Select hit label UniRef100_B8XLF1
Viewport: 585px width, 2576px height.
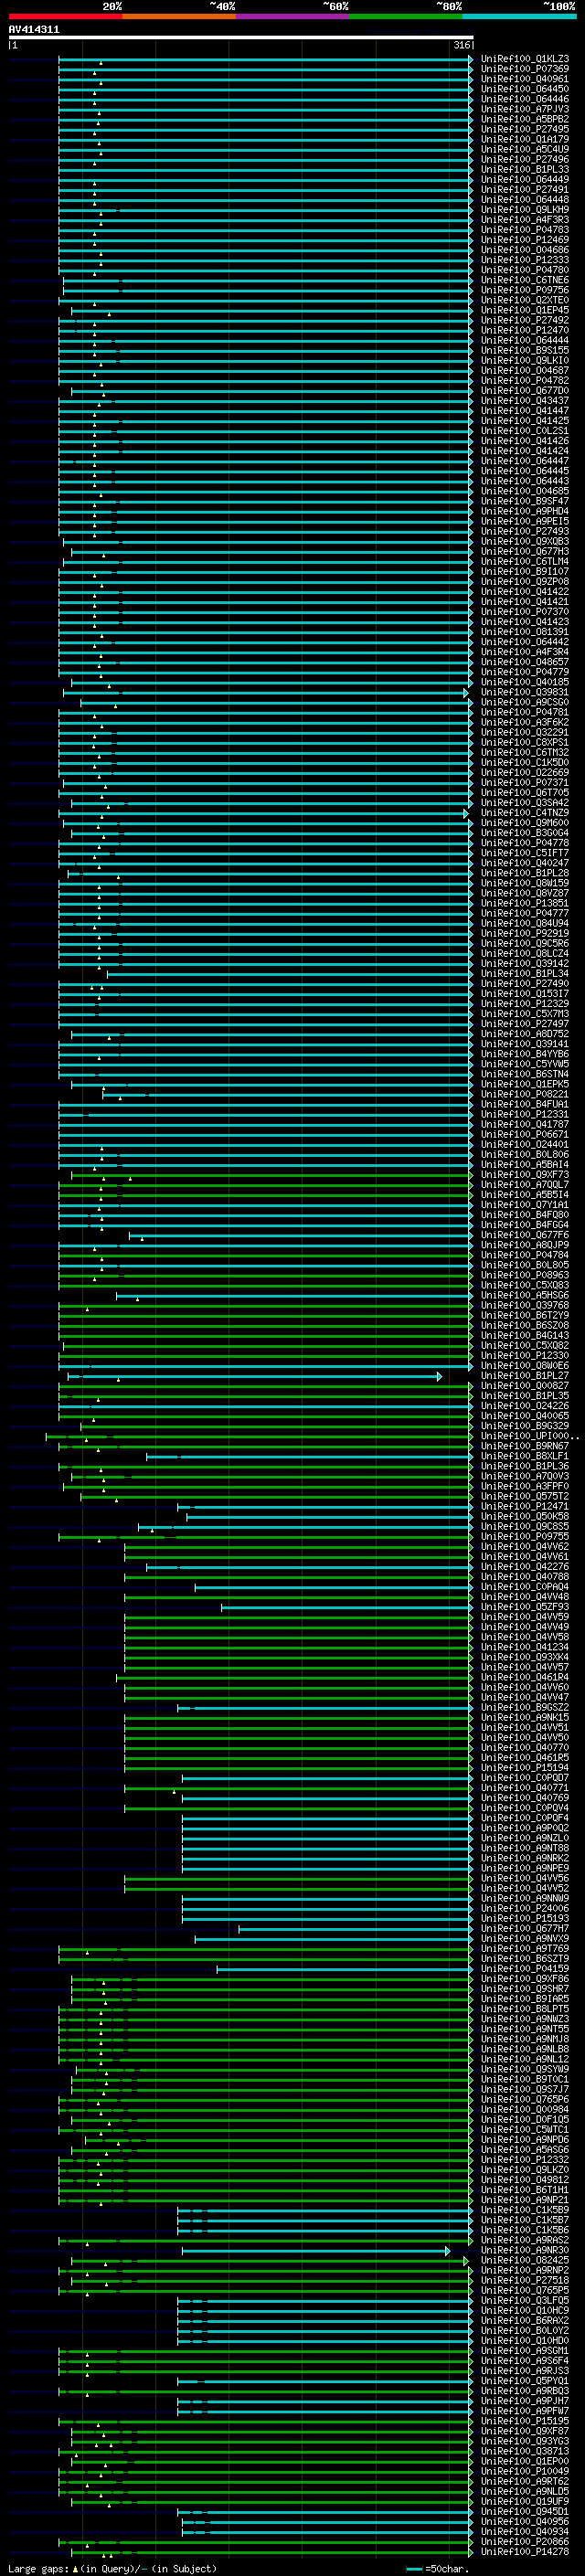click(525, 1456)
